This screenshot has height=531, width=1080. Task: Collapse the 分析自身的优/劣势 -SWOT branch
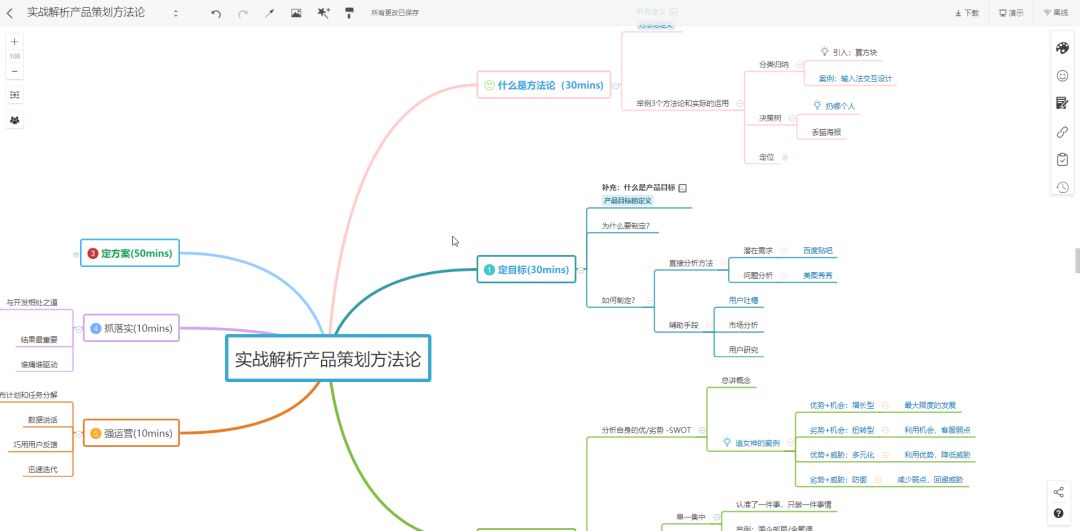click(x=702, y=430)
